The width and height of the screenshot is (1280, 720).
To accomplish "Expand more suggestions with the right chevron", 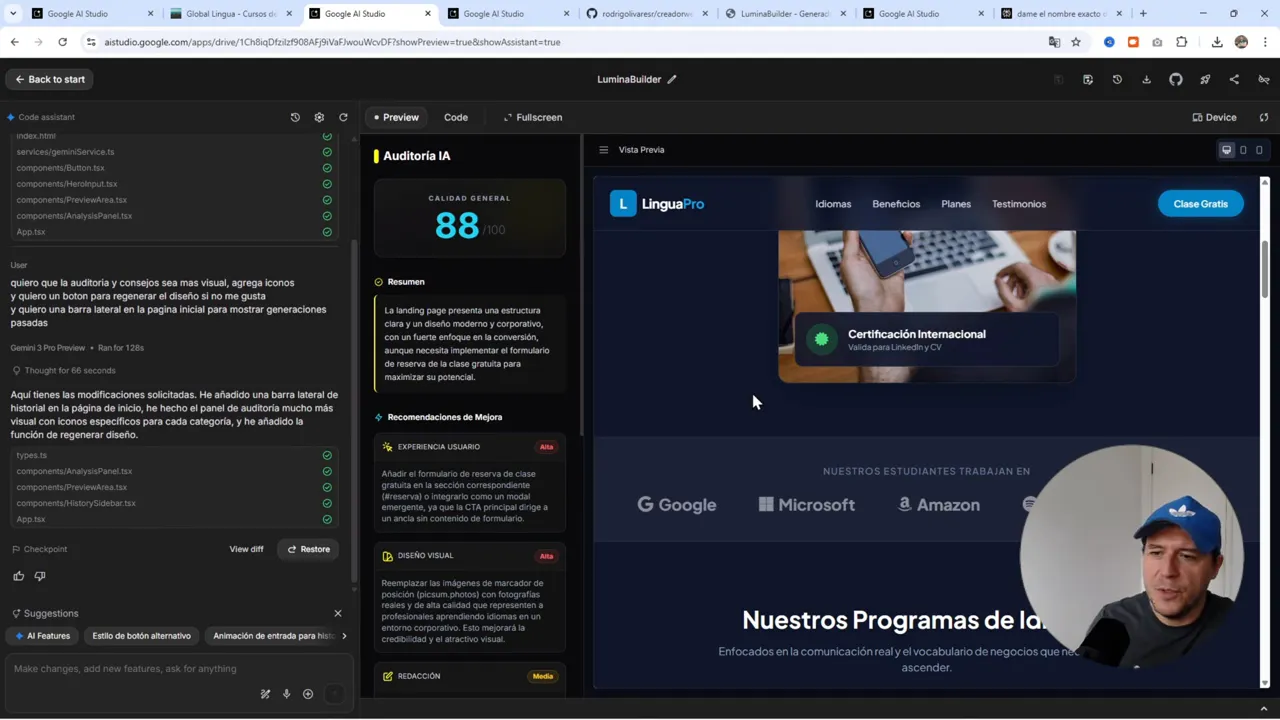I will pos(344,635).
